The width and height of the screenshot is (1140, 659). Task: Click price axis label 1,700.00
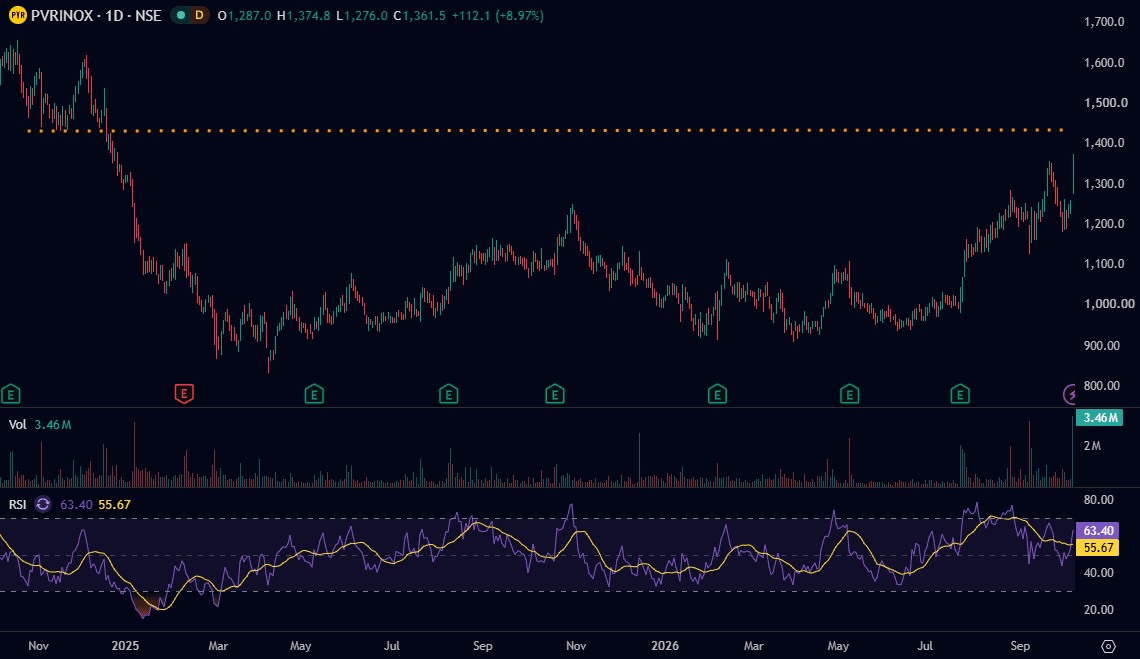(x=1104, y=22)
